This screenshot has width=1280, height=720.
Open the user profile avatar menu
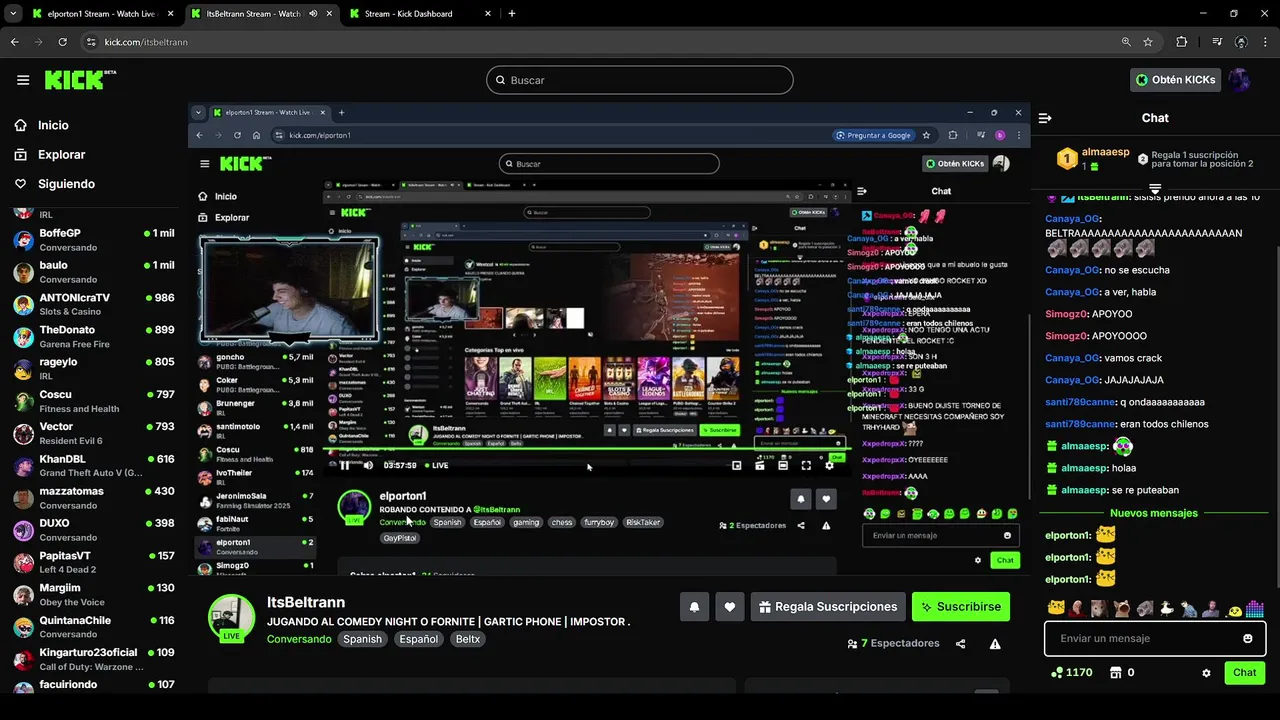pos(1240,80)
